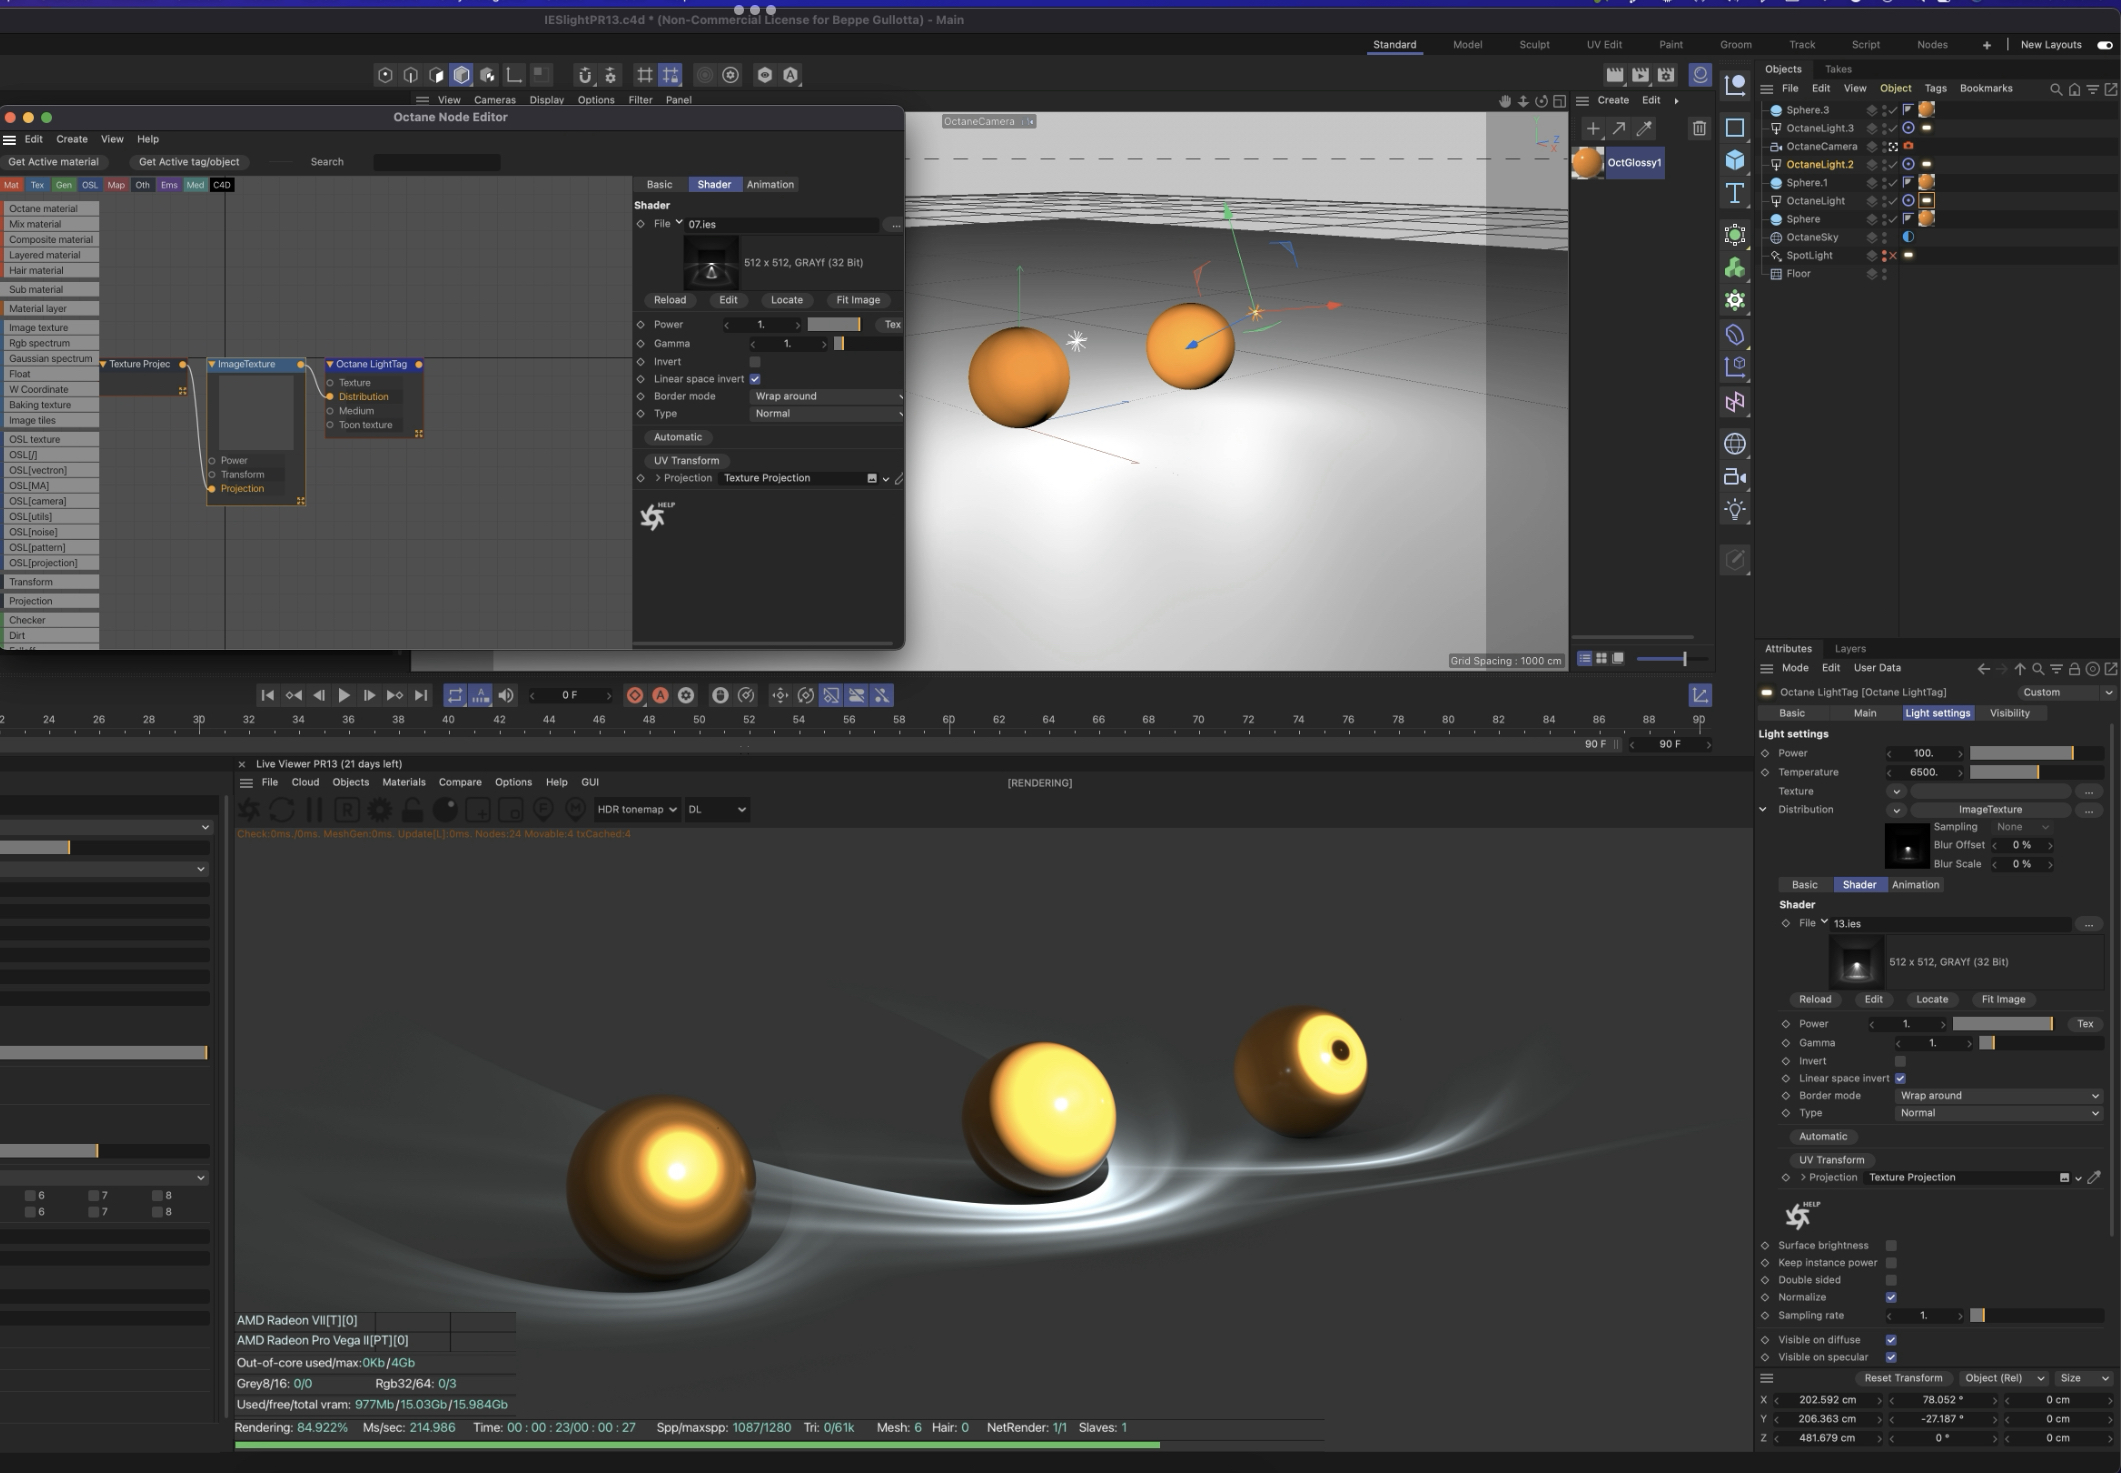
Task: Click the Record Active Objects keyframe icon
Action: click(634, 695)
